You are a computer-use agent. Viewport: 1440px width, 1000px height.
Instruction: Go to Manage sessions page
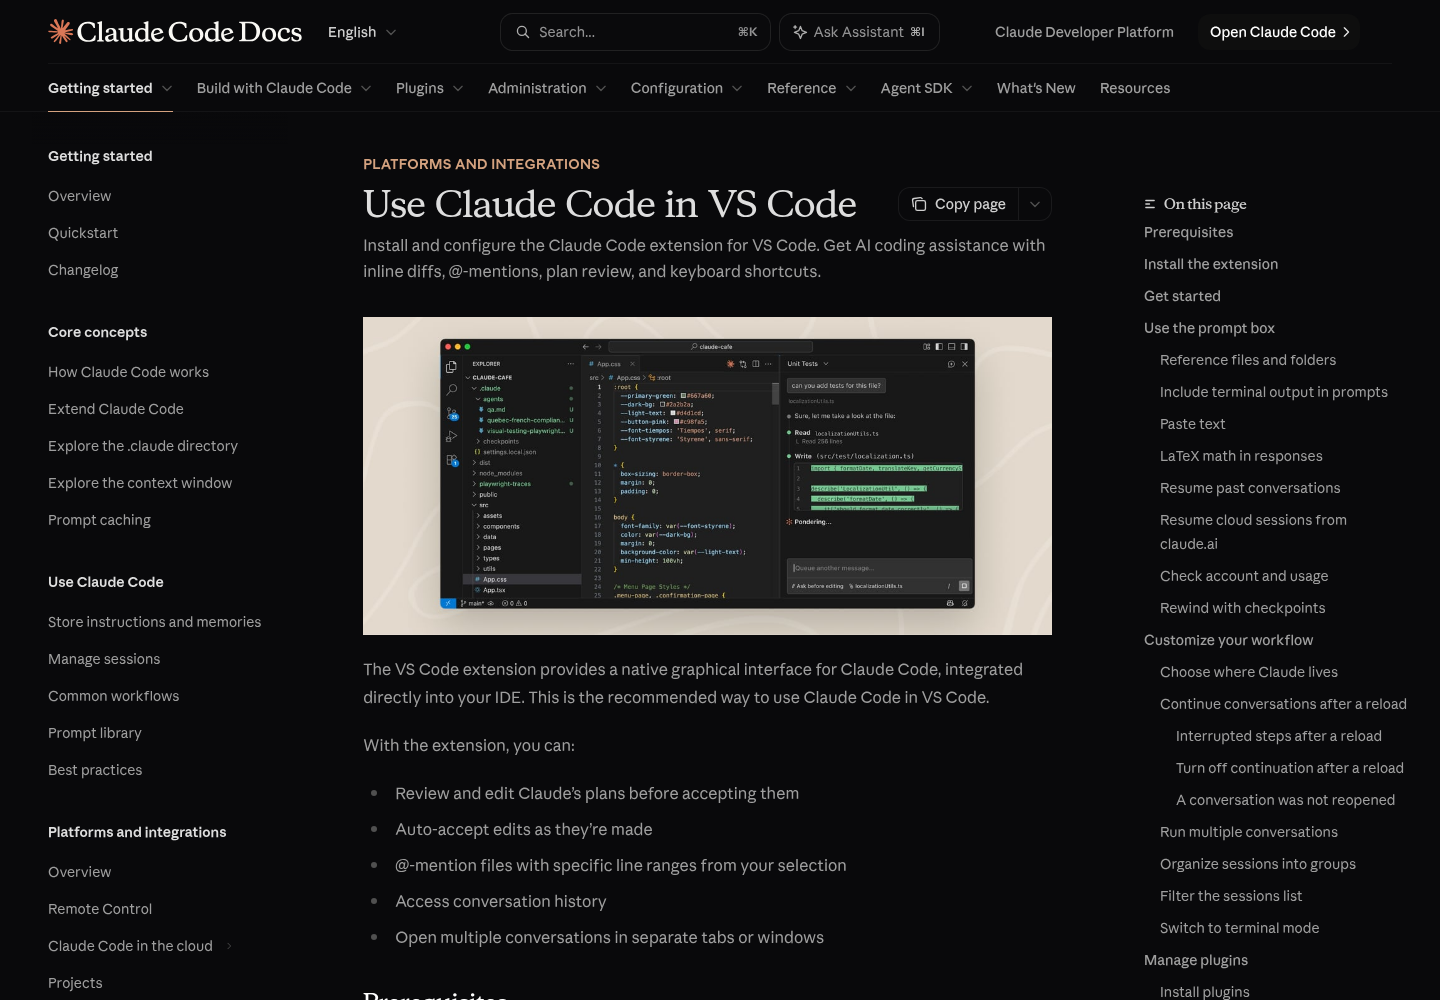(x=104, y=659)
